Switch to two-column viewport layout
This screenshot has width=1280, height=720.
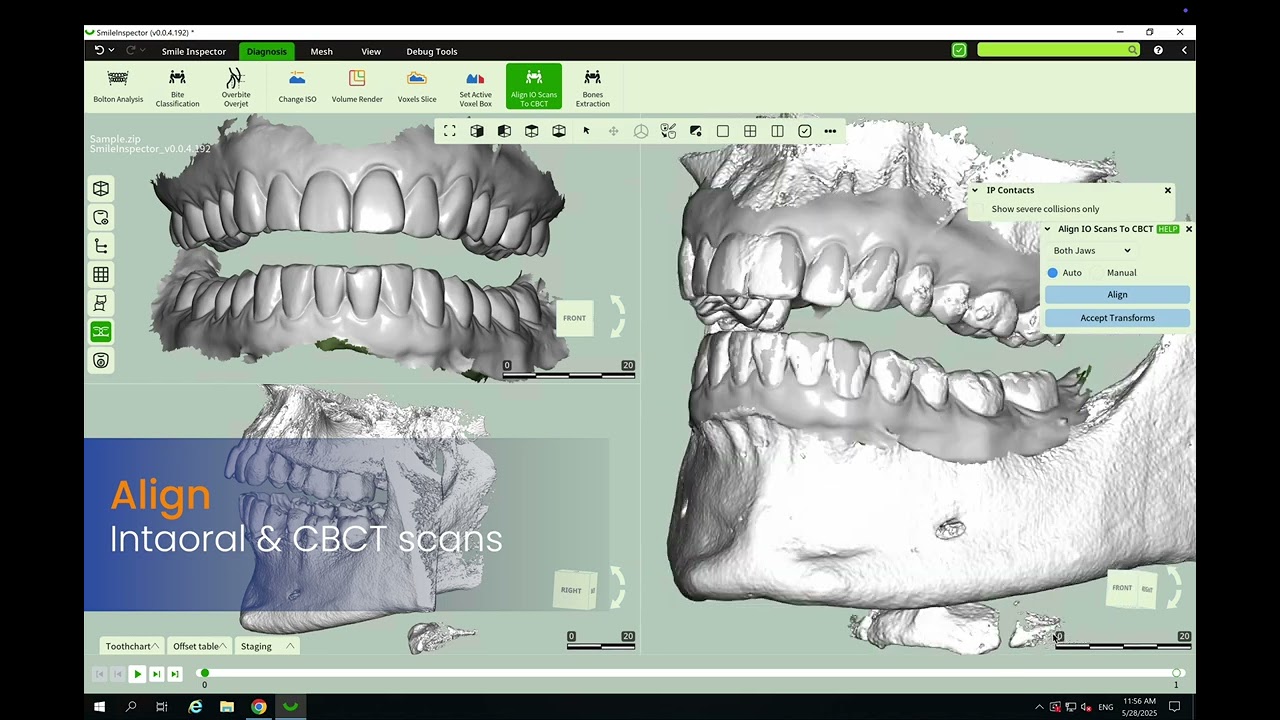pyautogui.click(x=777, y=131)
